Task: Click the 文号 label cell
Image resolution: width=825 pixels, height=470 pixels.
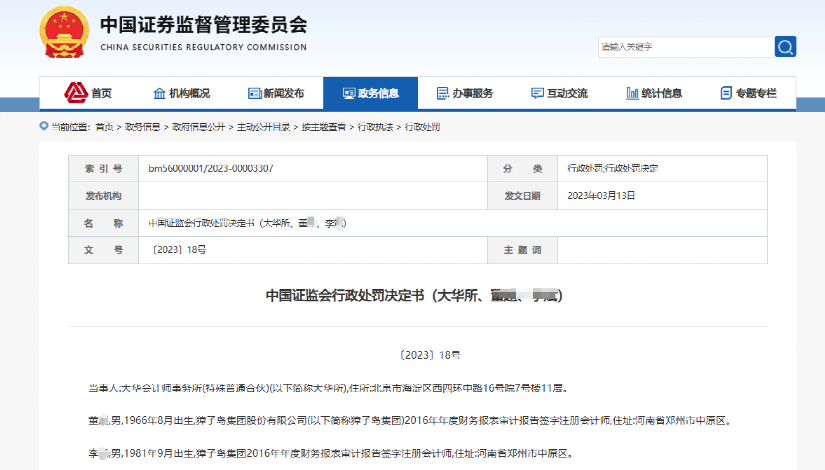Action: [x=104, y=250]
